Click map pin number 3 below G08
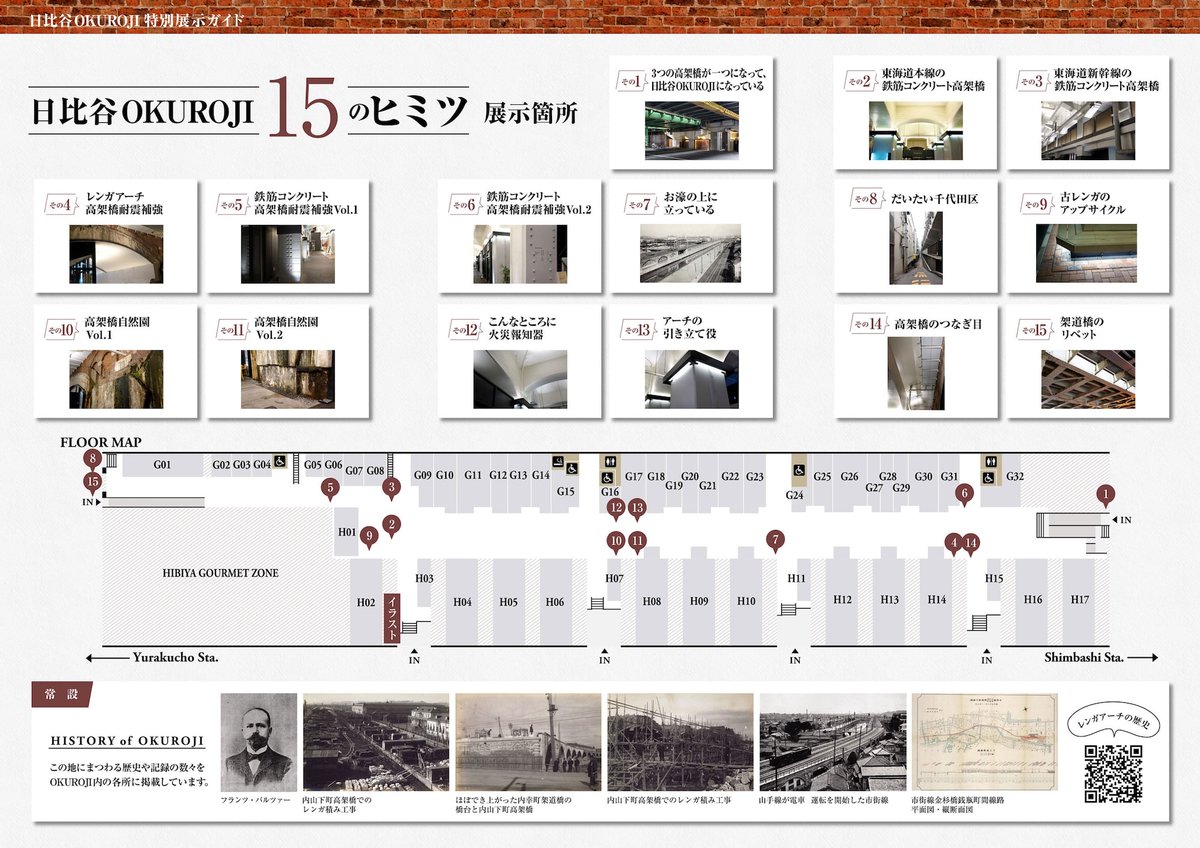 click(392, 489)
